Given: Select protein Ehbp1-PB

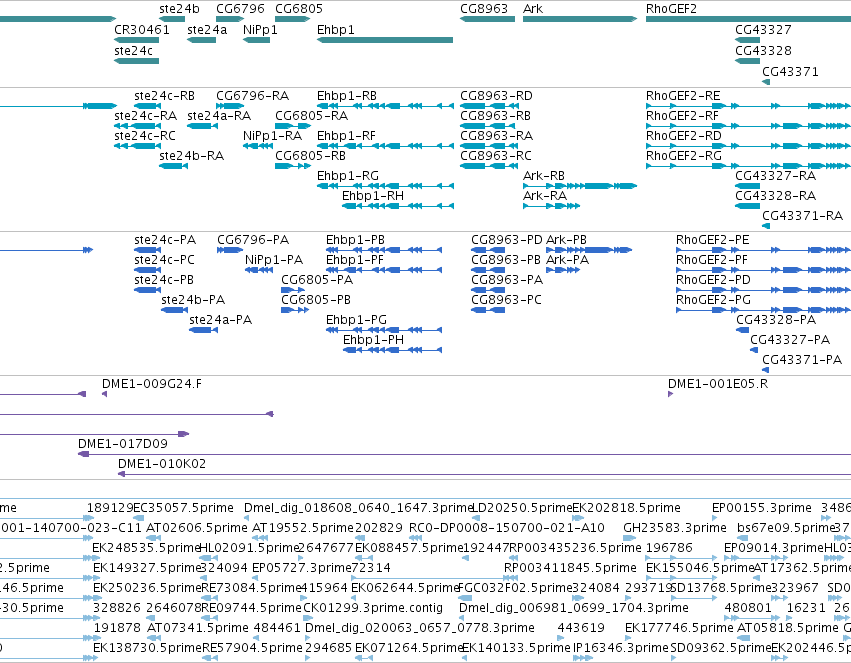Looking at the screenshot, I should point(384,250).
